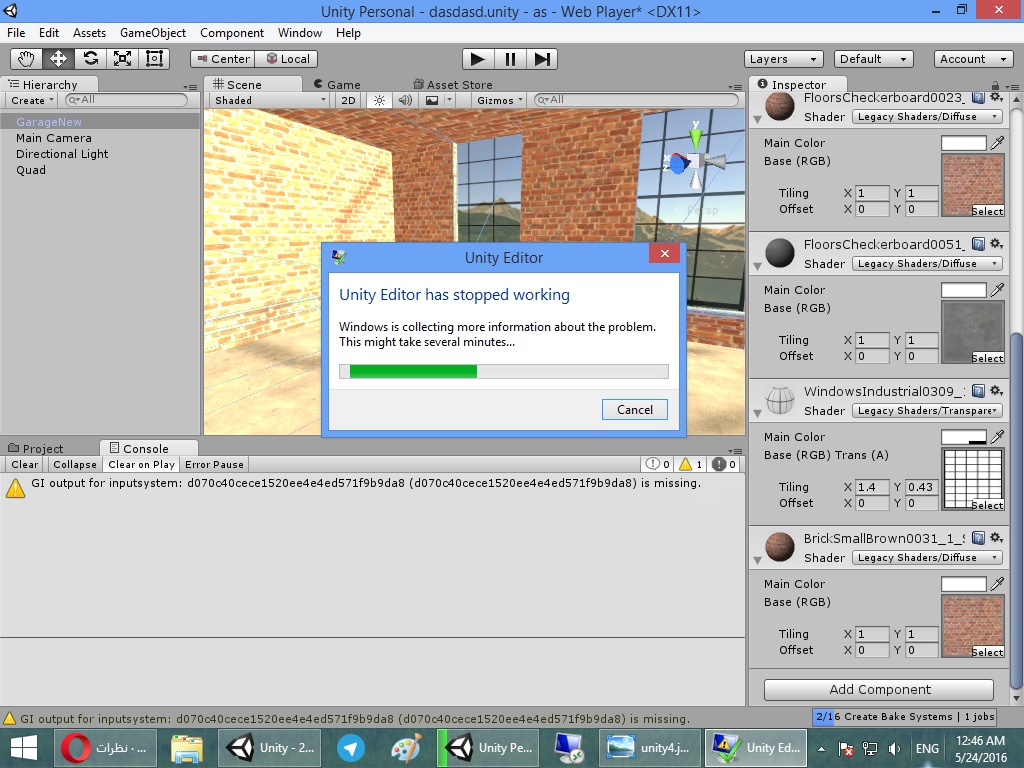Image resolution: width=1024 pixels, height=768 pixels.
Task: Select the Scale tool icon
Action: pos(122,59)
